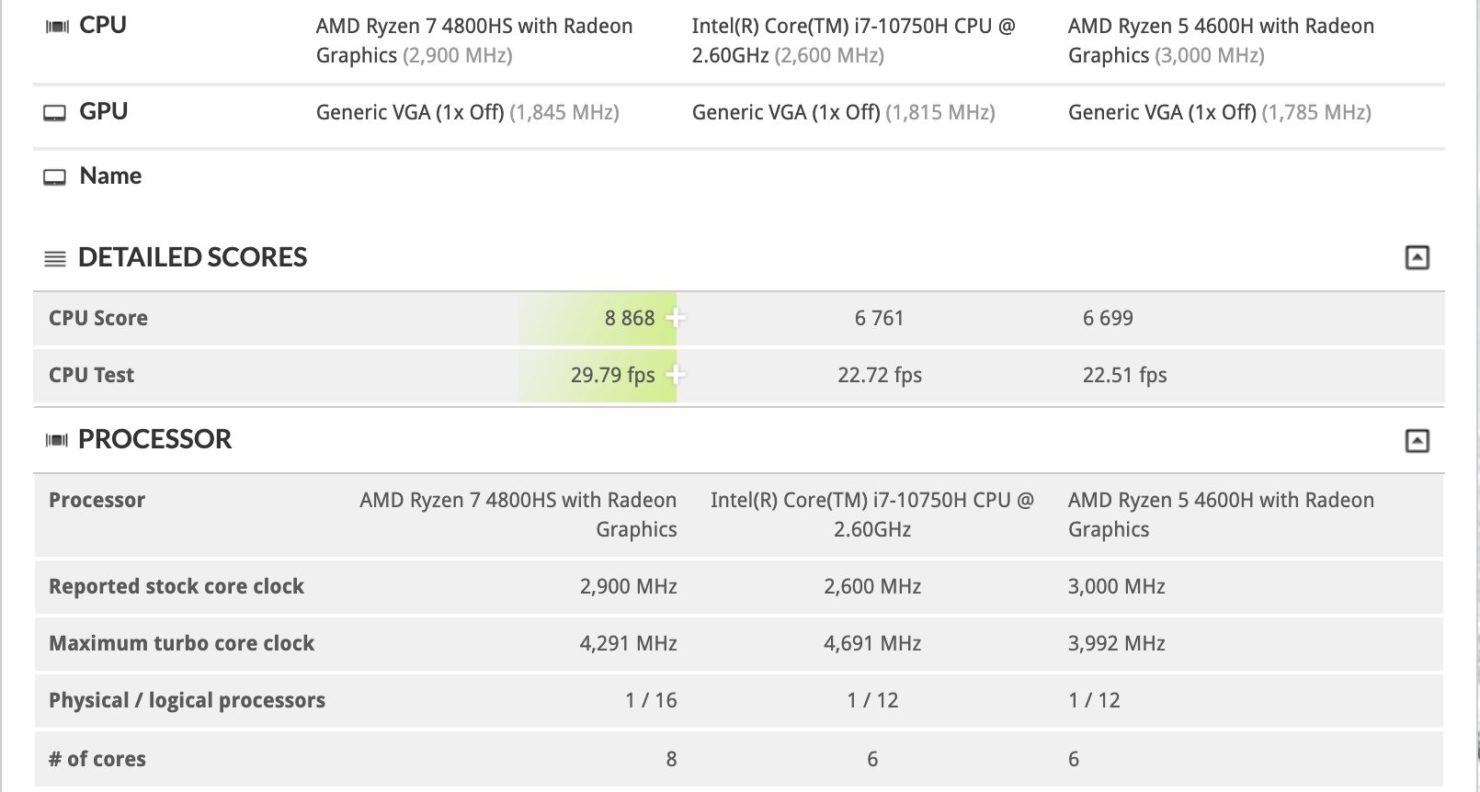Select the Intel Core i7-10750H CPU entry

pyautogui.click(x=853, y=41)
